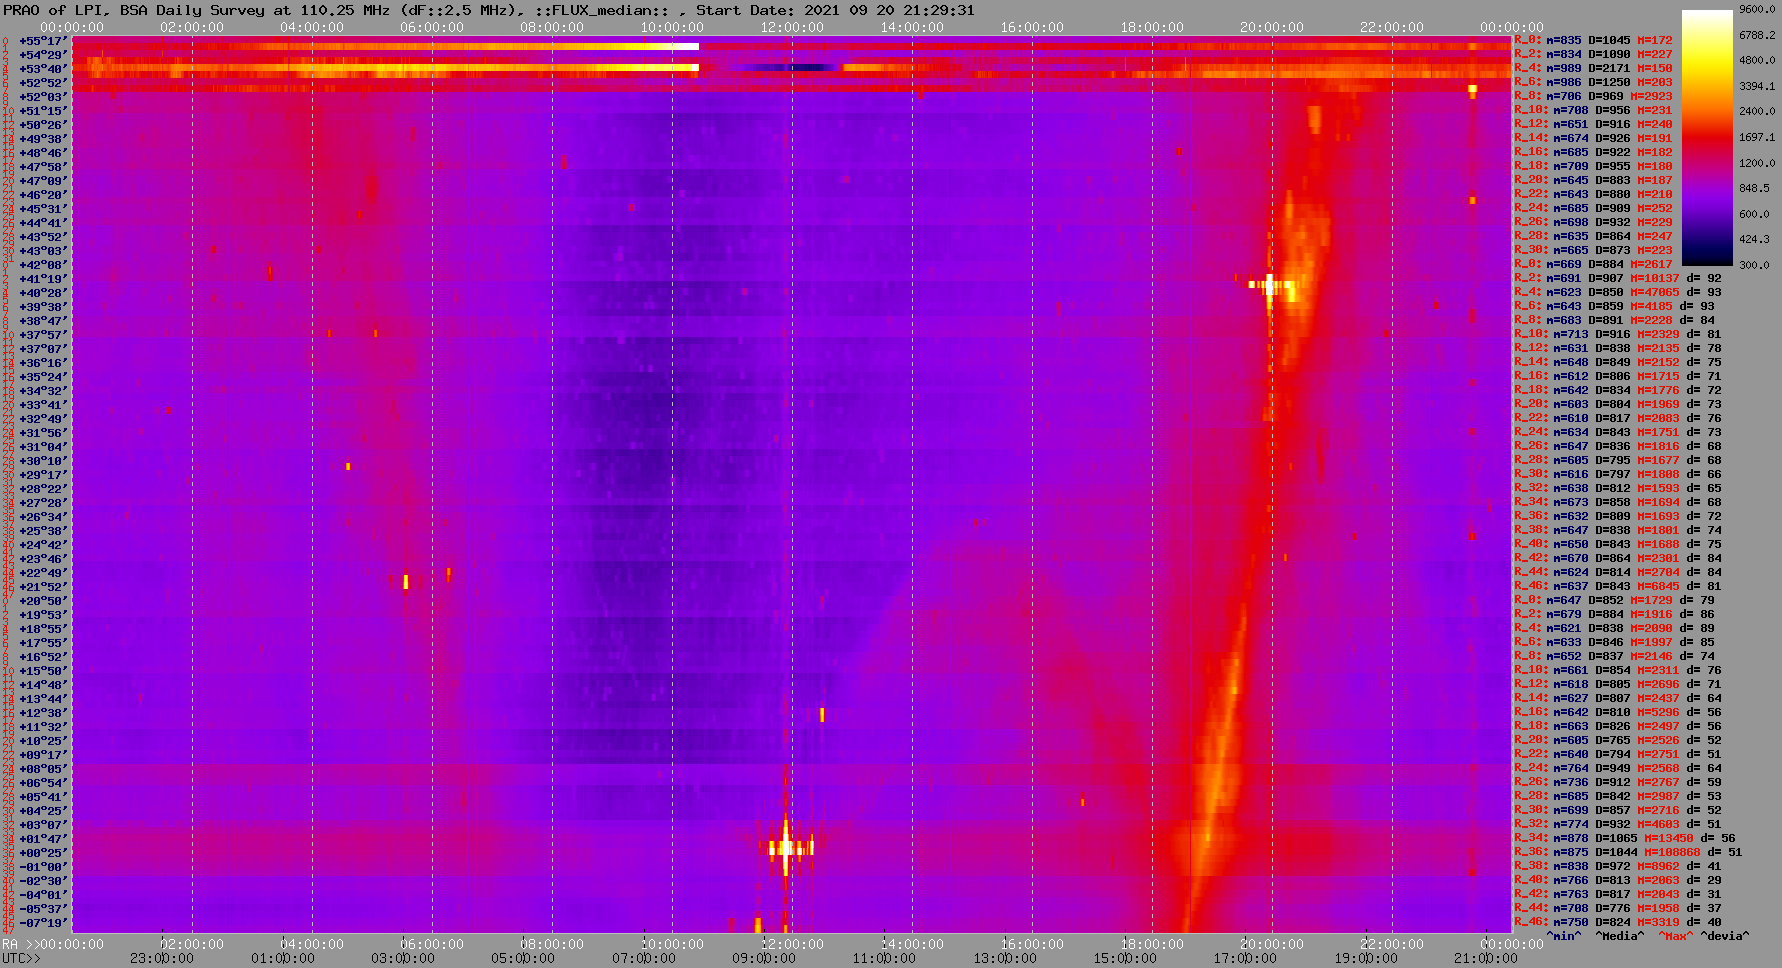Click the color scale value 300.0
The height and width of the screenshot is (968, 1782).
pyautogui.click(x=1757, y=265)
